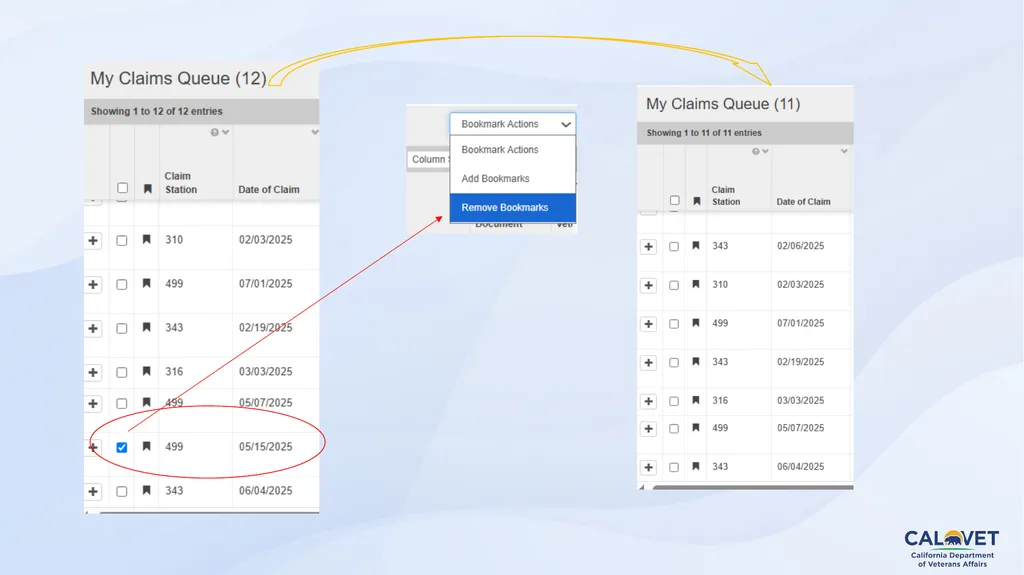The height and width of the screenshot is (575, 1024).
Task: Click the help icon above Claim Station in 12-entry queue
Action: (214, 132)
